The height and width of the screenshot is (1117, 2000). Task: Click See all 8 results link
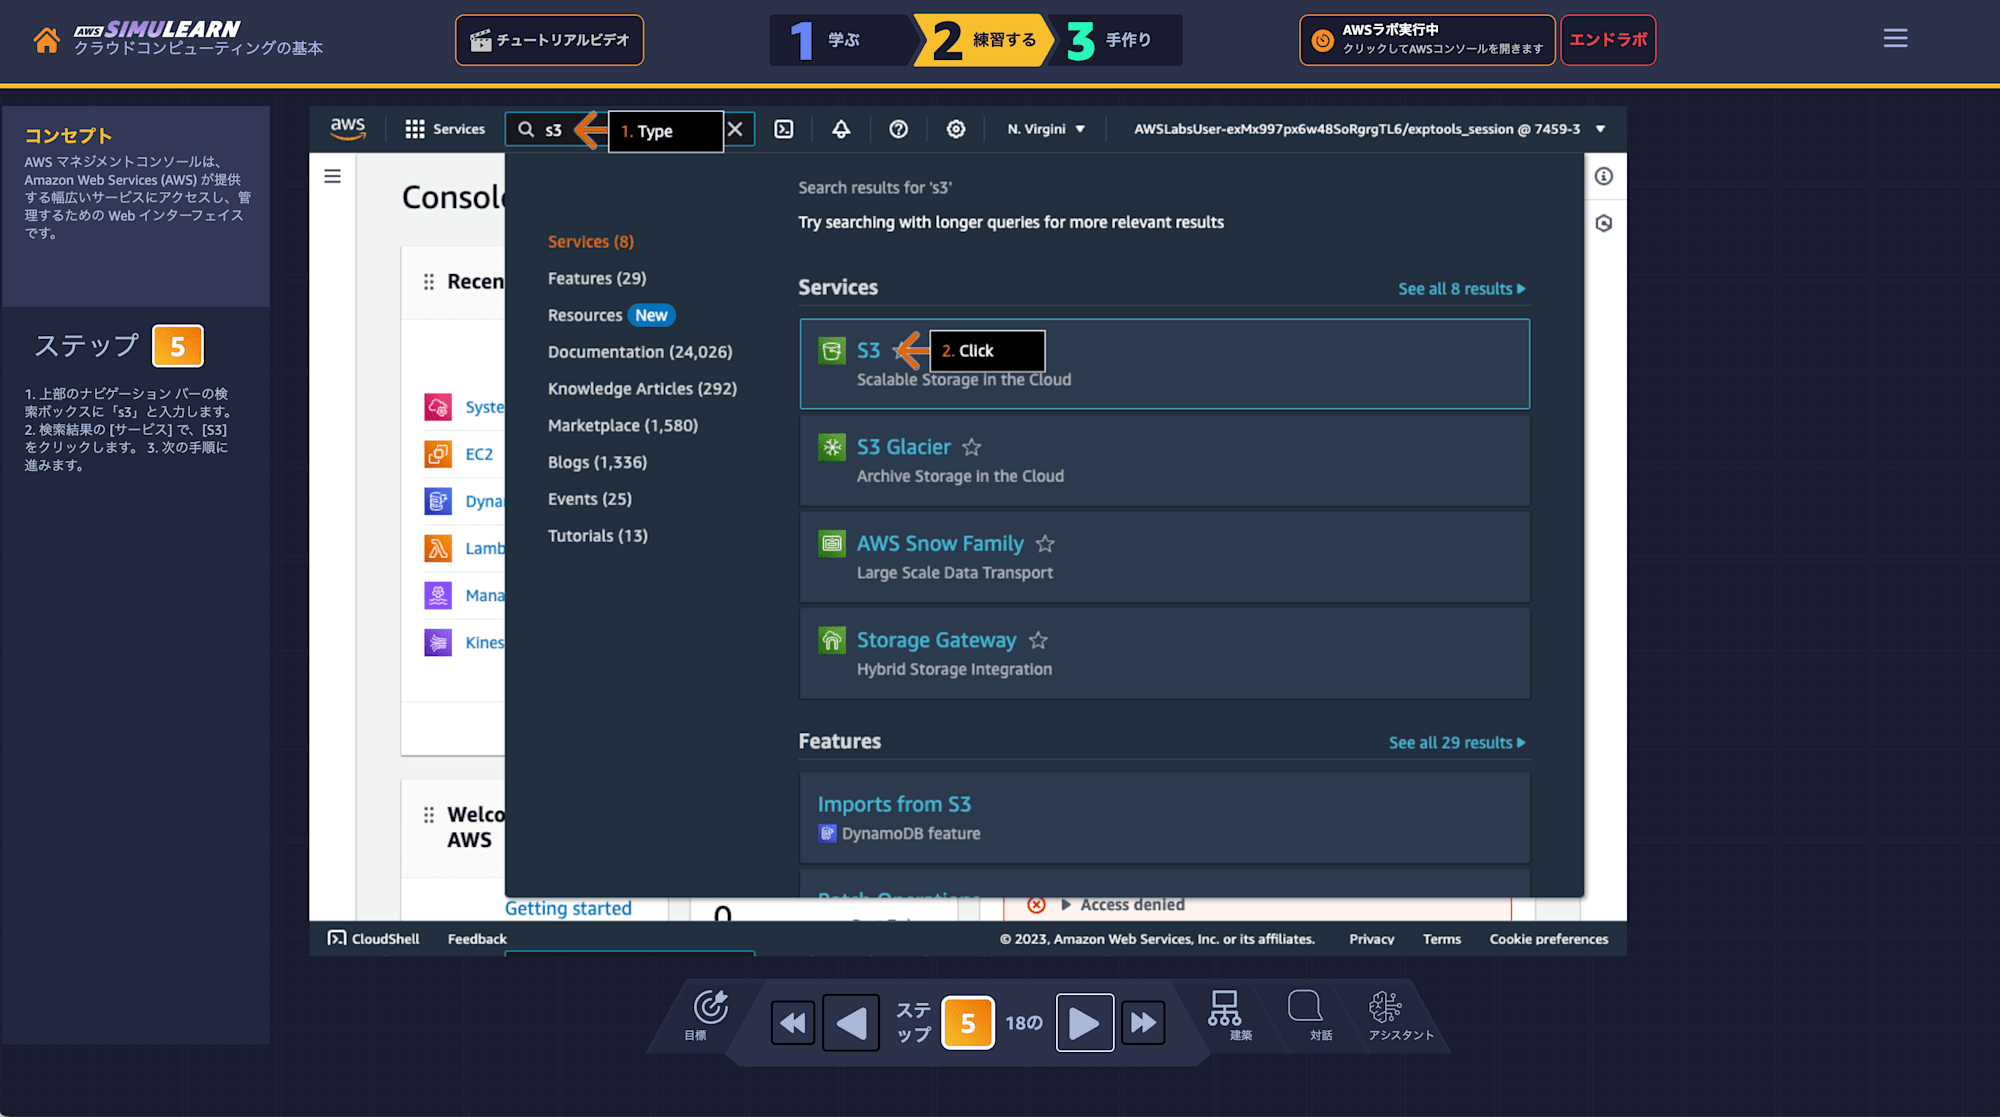[x=1460, y=289]
